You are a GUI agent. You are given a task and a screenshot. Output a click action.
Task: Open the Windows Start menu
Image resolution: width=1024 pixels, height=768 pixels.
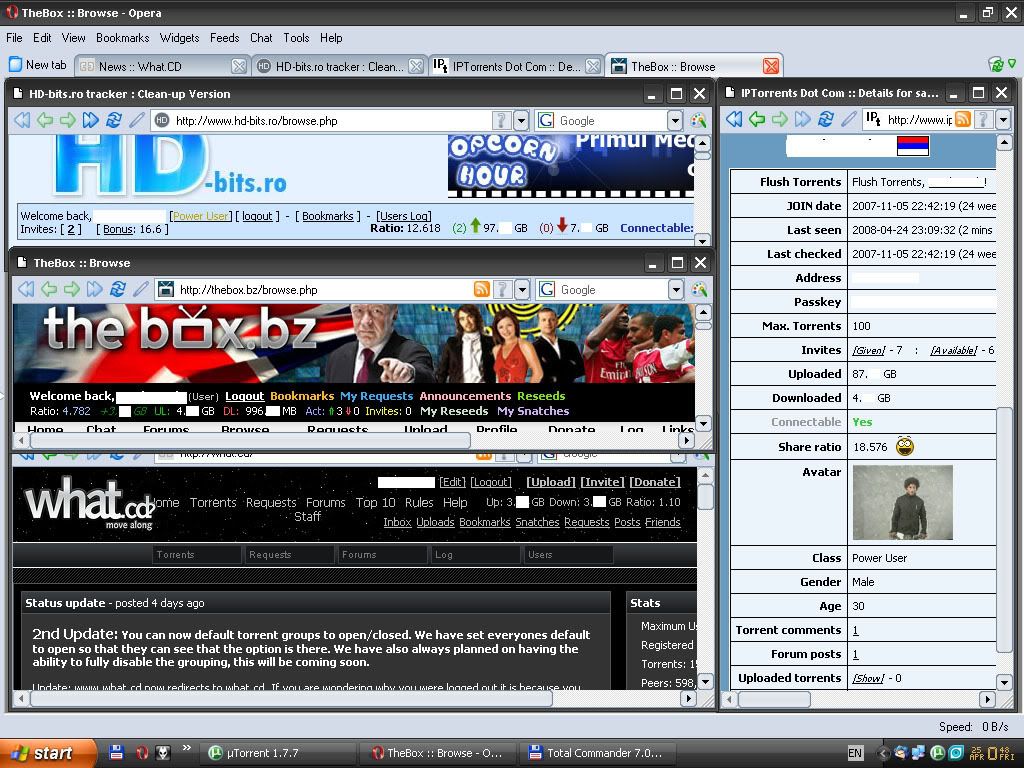point(48,753)
